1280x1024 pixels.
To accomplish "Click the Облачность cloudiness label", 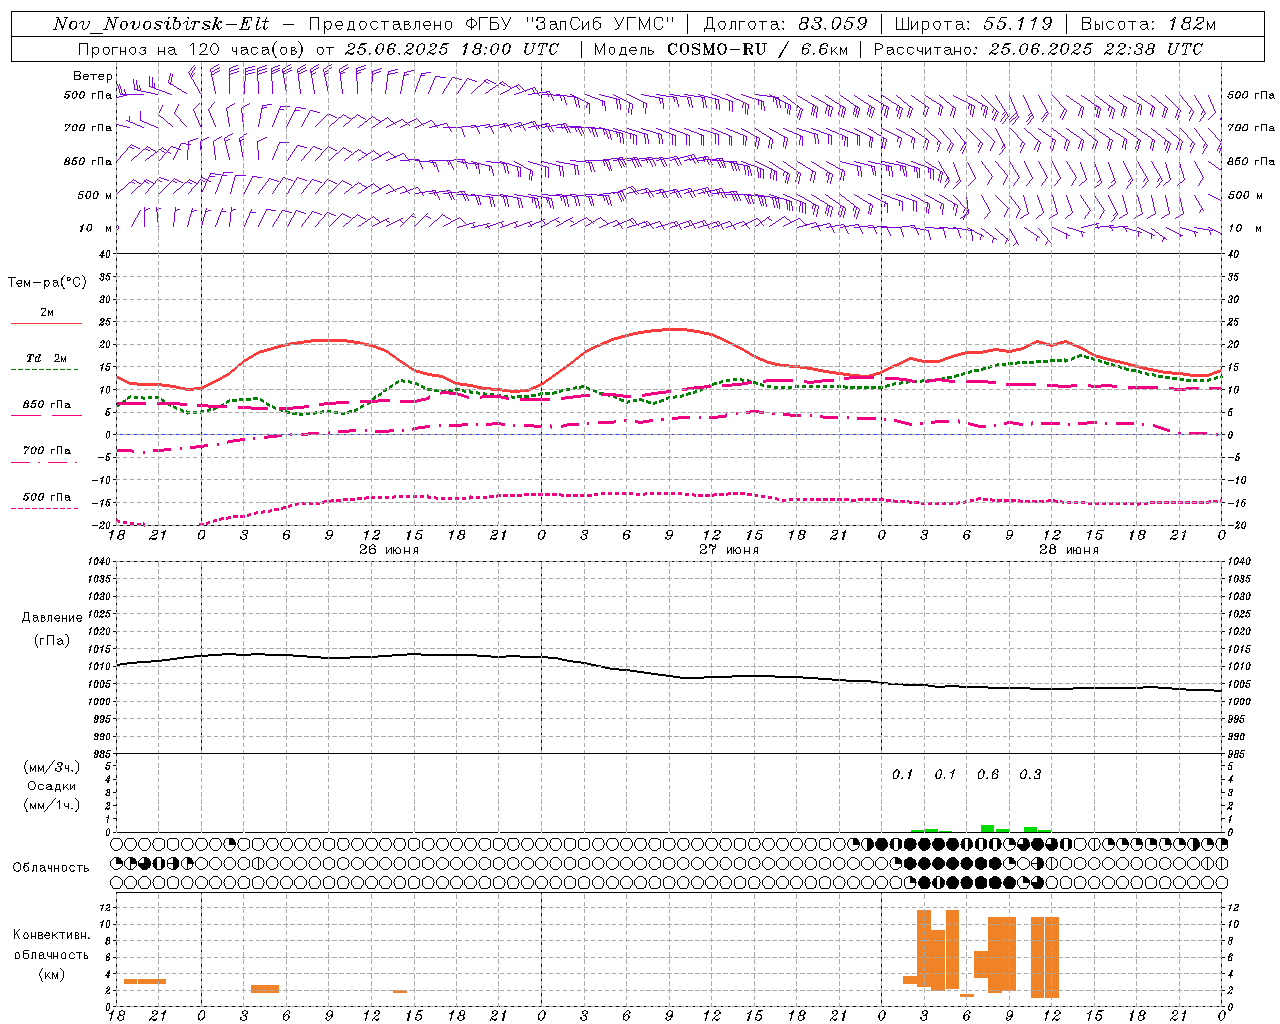I will pyautogui.click(x=51, y=868).
